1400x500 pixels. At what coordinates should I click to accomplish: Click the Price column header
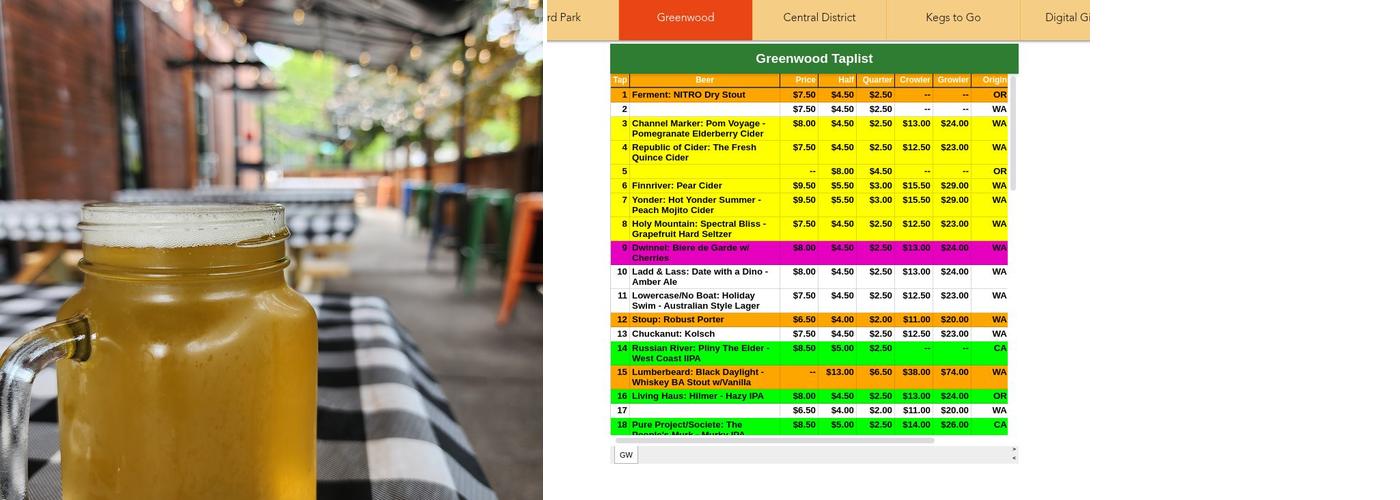pos(799,80)
